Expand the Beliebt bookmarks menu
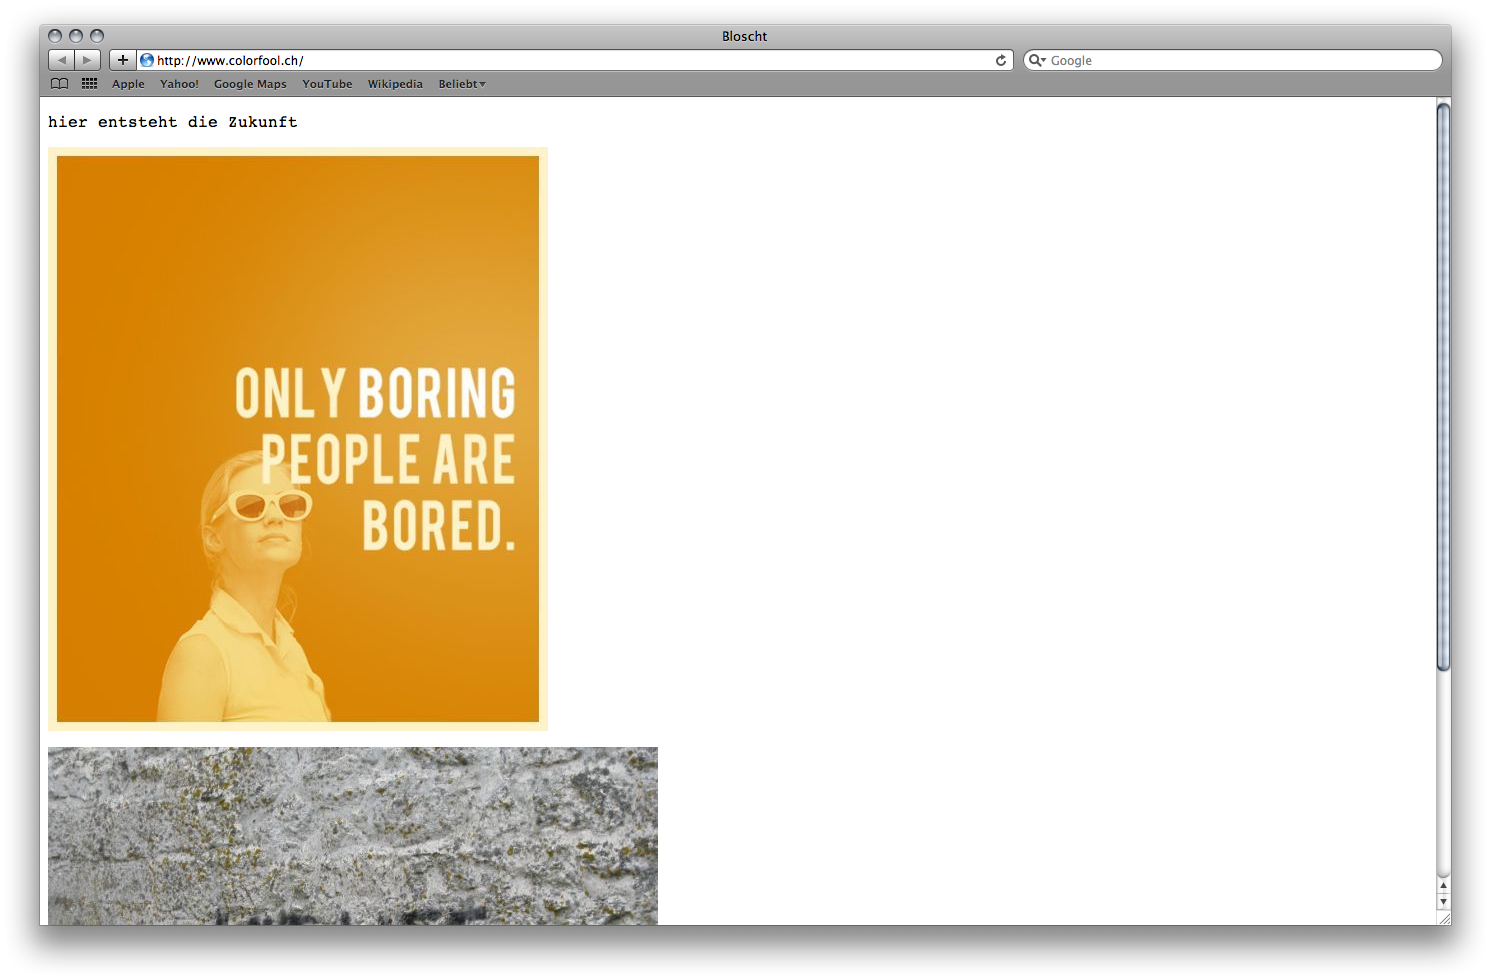Screen dimensions: 1491x980 click(x=461, y=84)
